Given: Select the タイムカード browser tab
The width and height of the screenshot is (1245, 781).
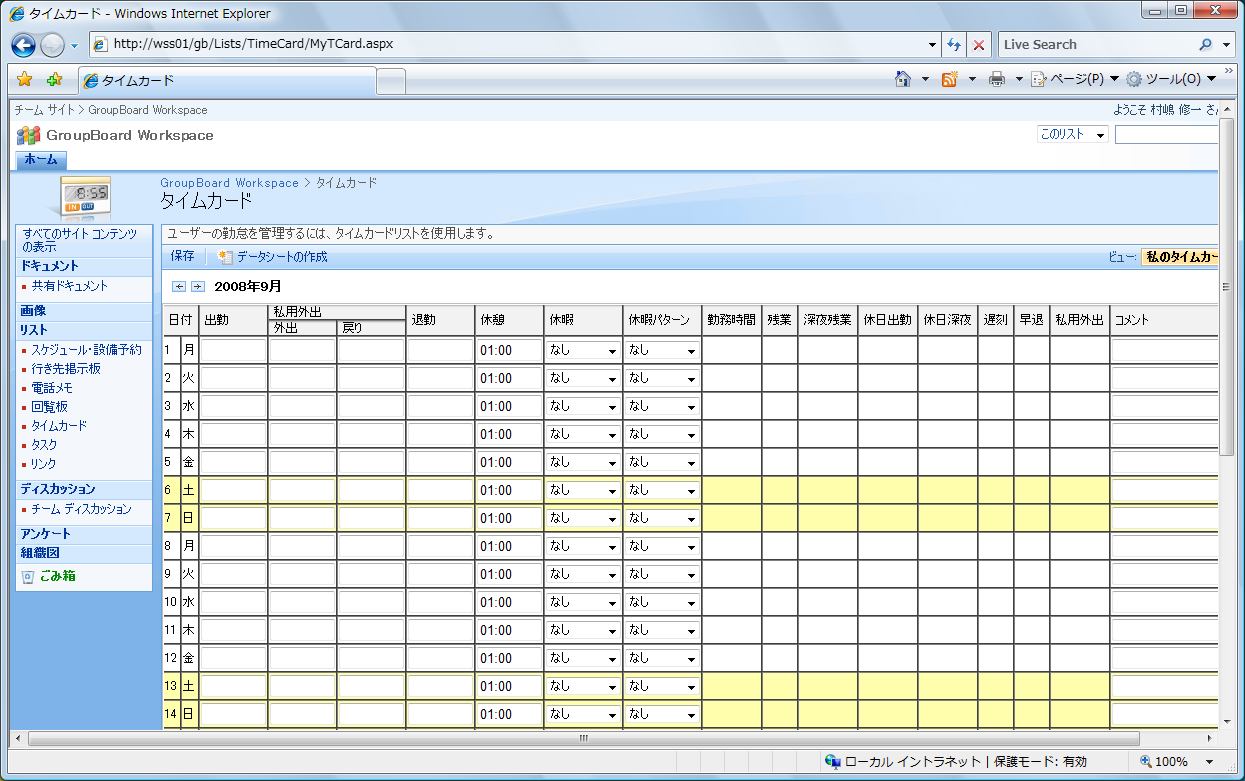Looking at the screenshot, I should point(228,81).
